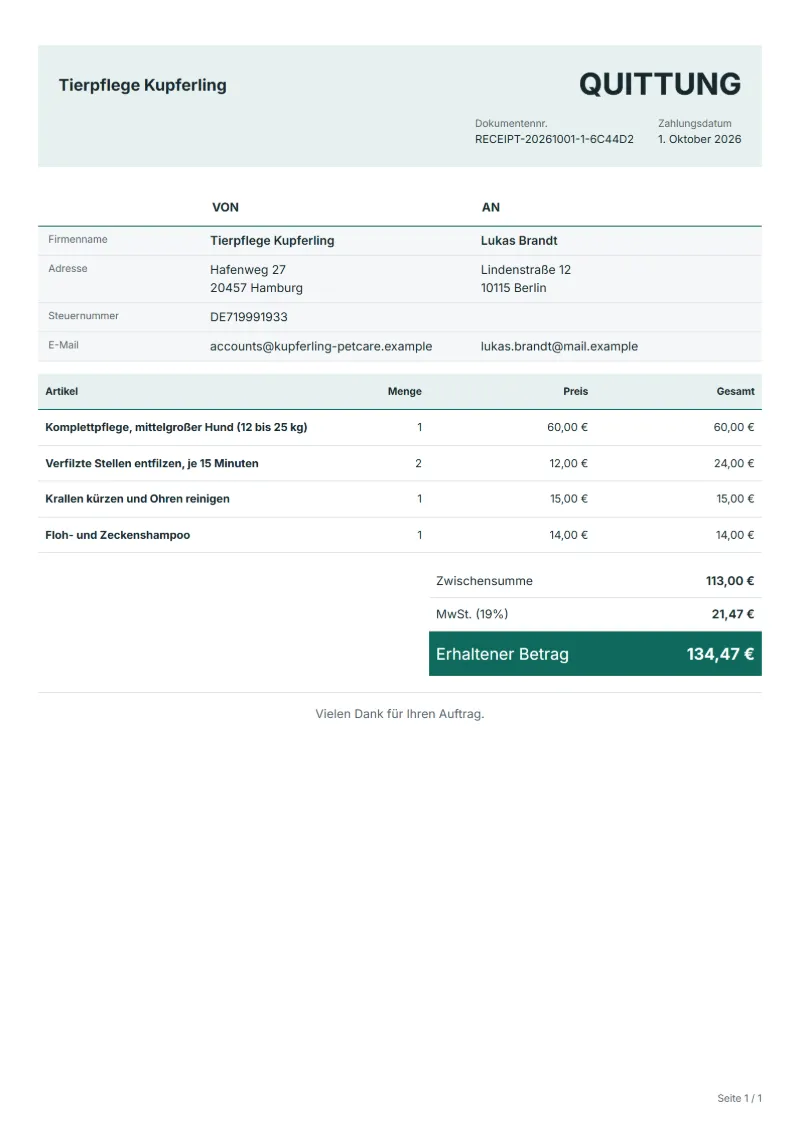Click email accounts@kupferling-petcare.example

(x=321, y=346)
